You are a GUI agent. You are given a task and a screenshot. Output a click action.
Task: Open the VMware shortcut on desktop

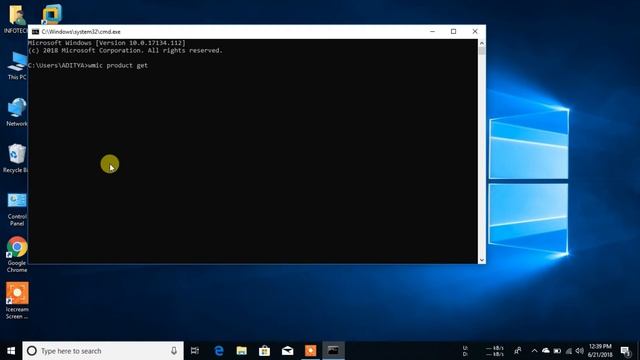(52, 14)
